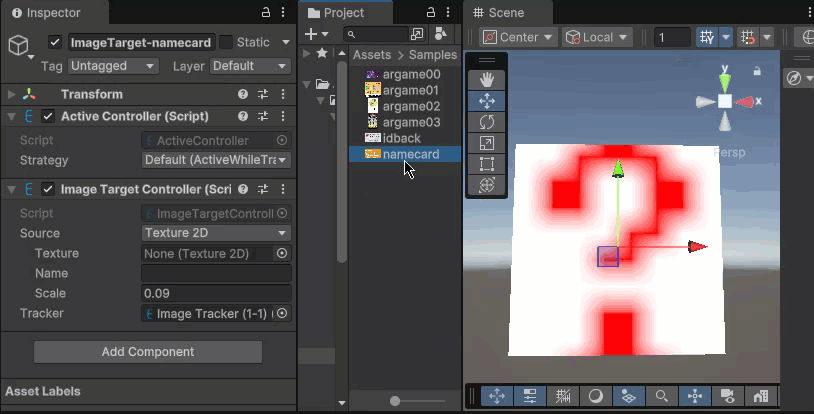Click the perspective lock icon near gizmo

tap(757, 71)
